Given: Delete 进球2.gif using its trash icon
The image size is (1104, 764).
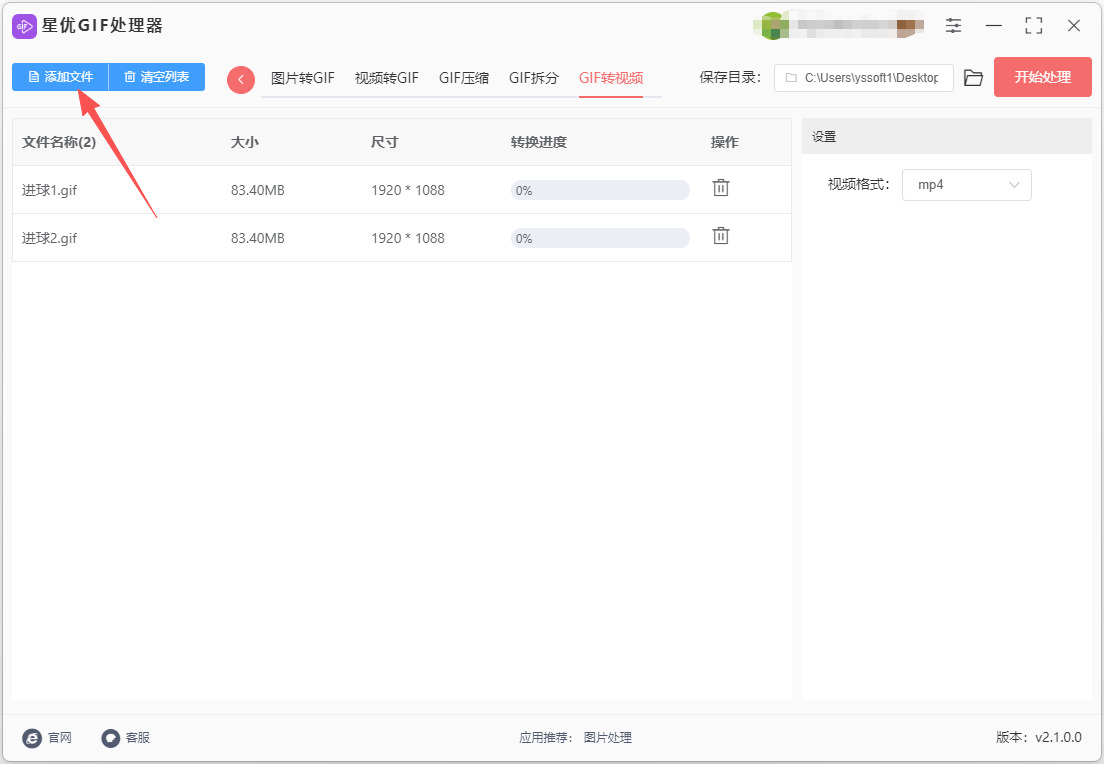Looking at the screenshot, I should coord(721,236).
